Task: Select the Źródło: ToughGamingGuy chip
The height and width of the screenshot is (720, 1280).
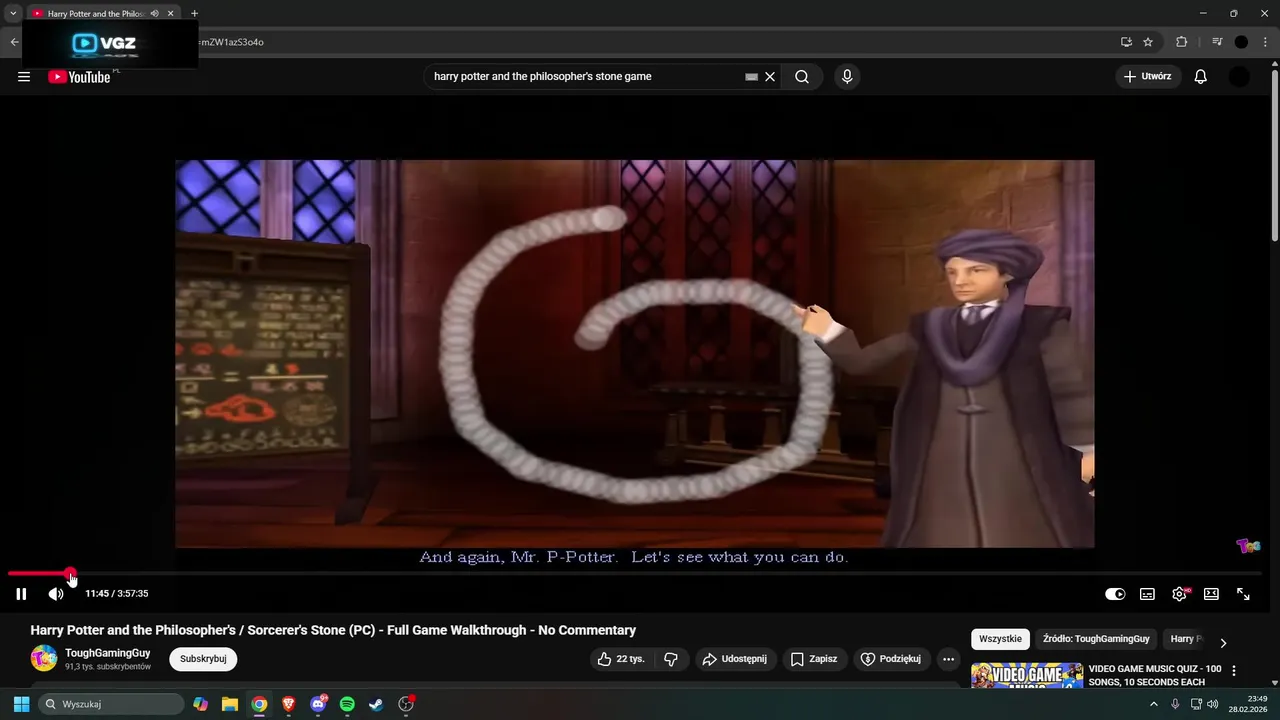Action: coord(1096,639)
